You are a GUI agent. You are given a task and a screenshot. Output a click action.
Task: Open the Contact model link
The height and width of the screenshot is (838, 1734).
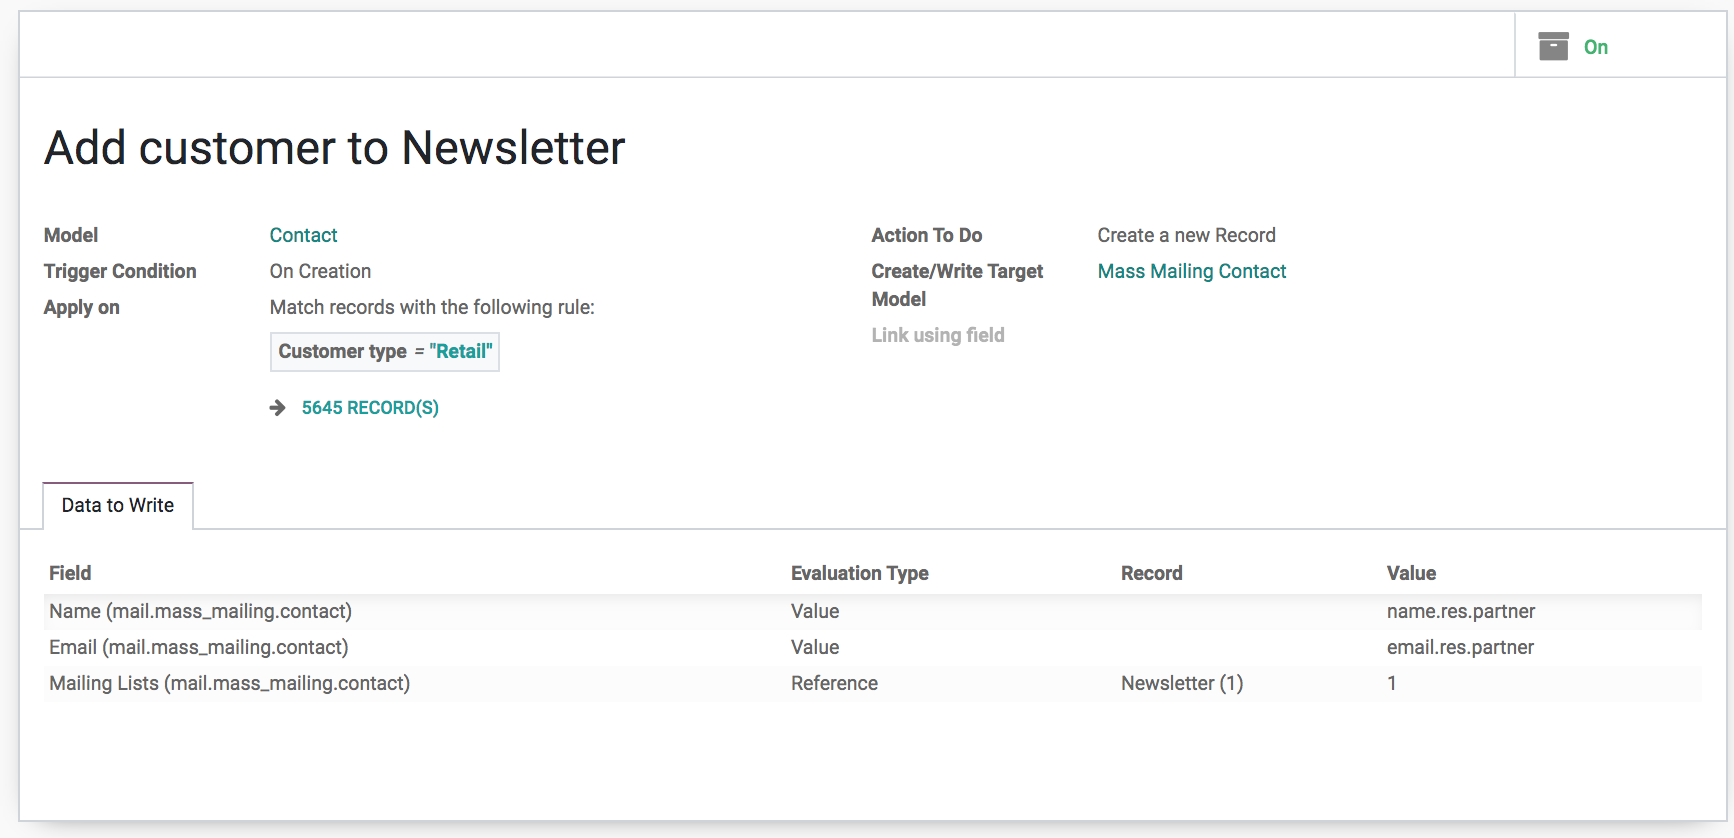click(x=303, y=235)
